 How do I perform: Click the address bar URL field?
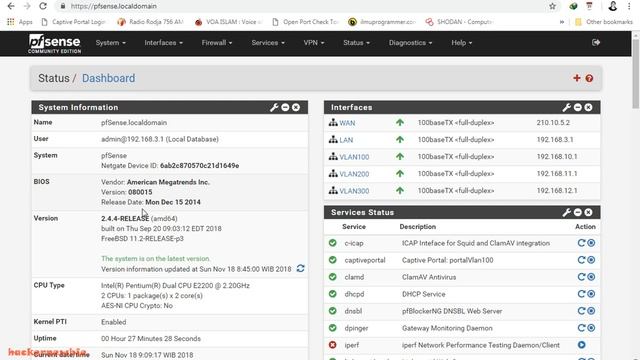[302, 6]
